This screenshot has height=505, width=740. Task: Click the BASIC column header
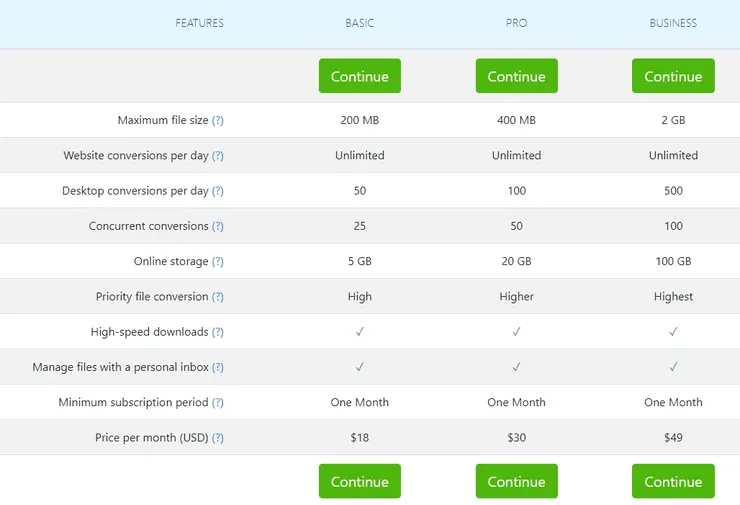coord(360,23)
